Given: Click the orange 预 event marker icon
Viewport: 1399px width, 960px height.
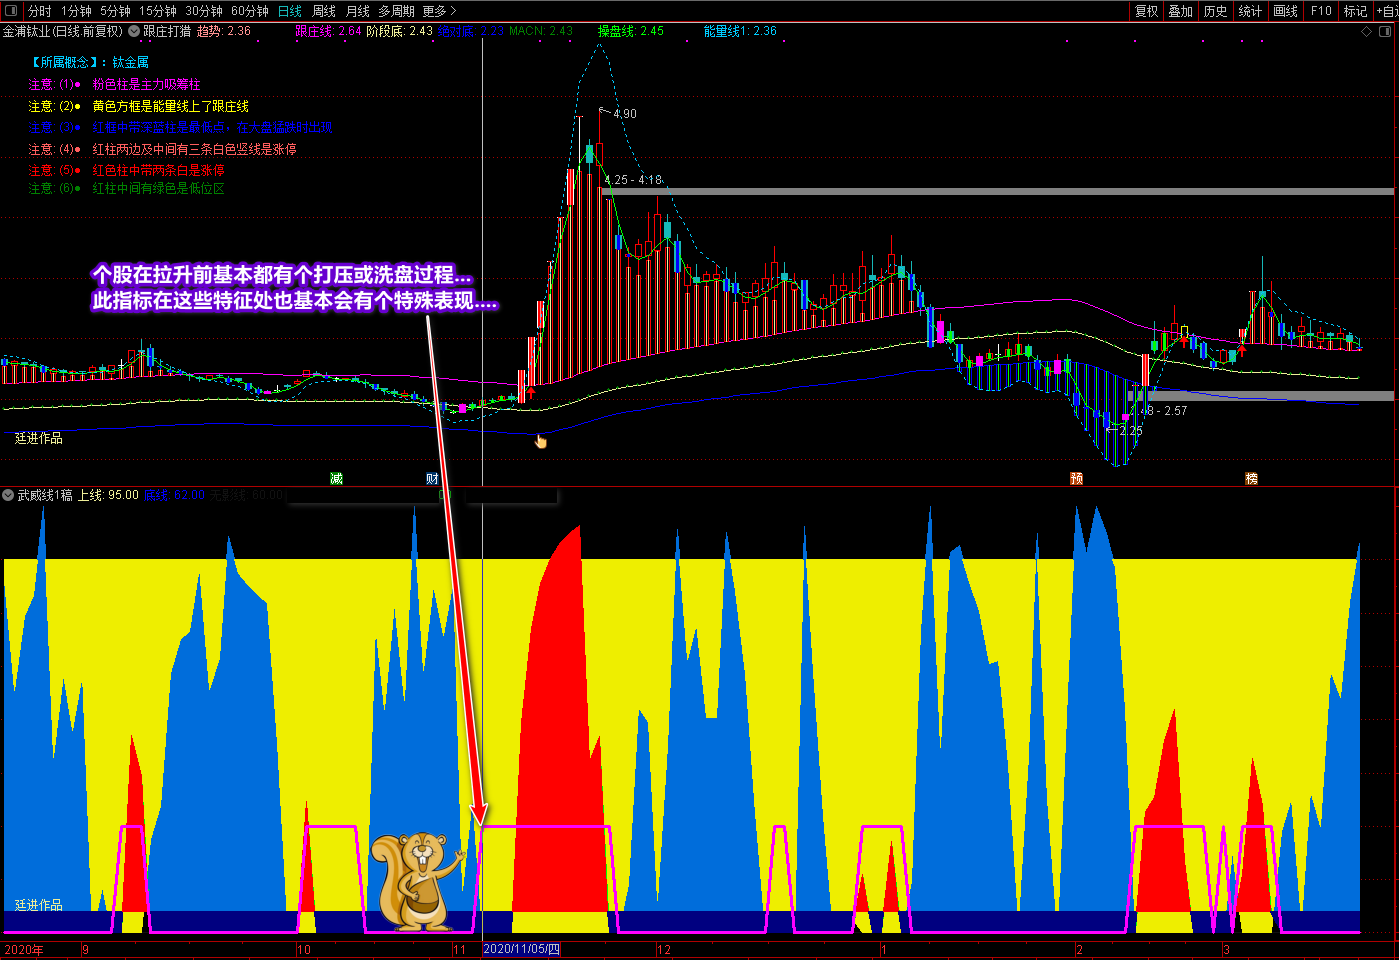Looking at the screenshot, I should click(x=1077, y=479).
